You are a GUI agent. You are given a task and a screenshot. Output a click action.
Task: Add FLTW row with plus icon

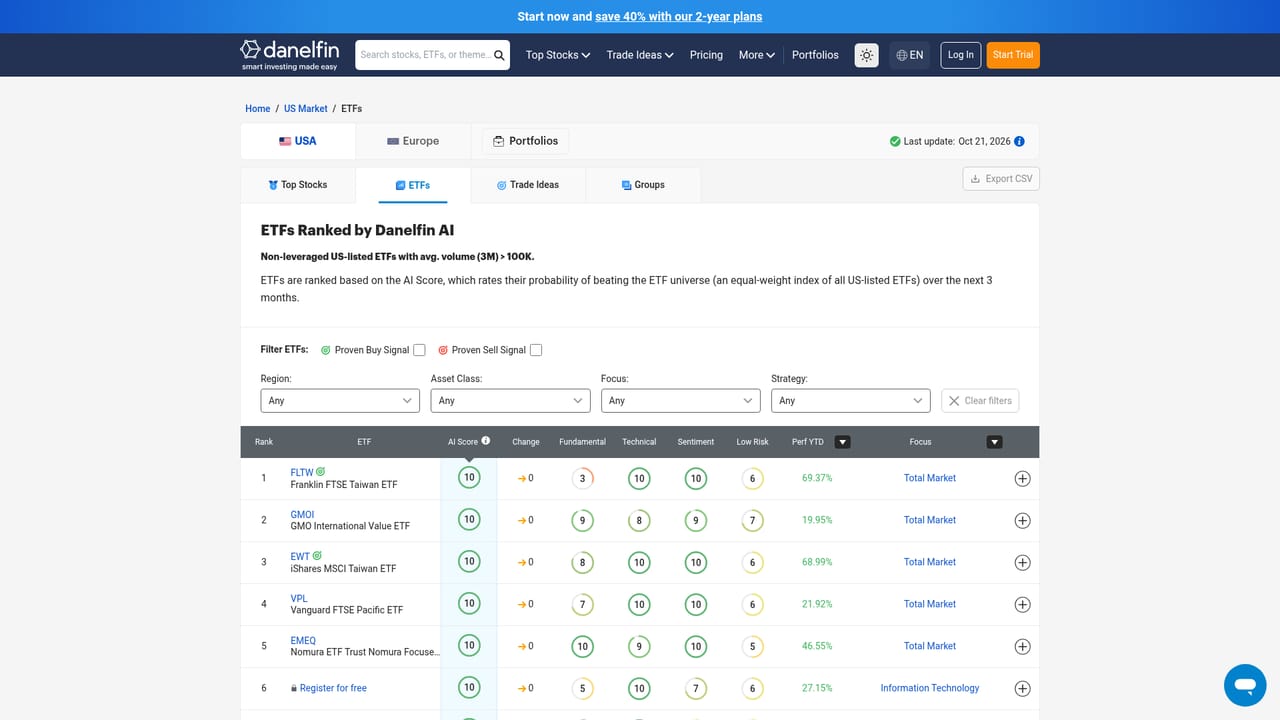(1022, 479)
